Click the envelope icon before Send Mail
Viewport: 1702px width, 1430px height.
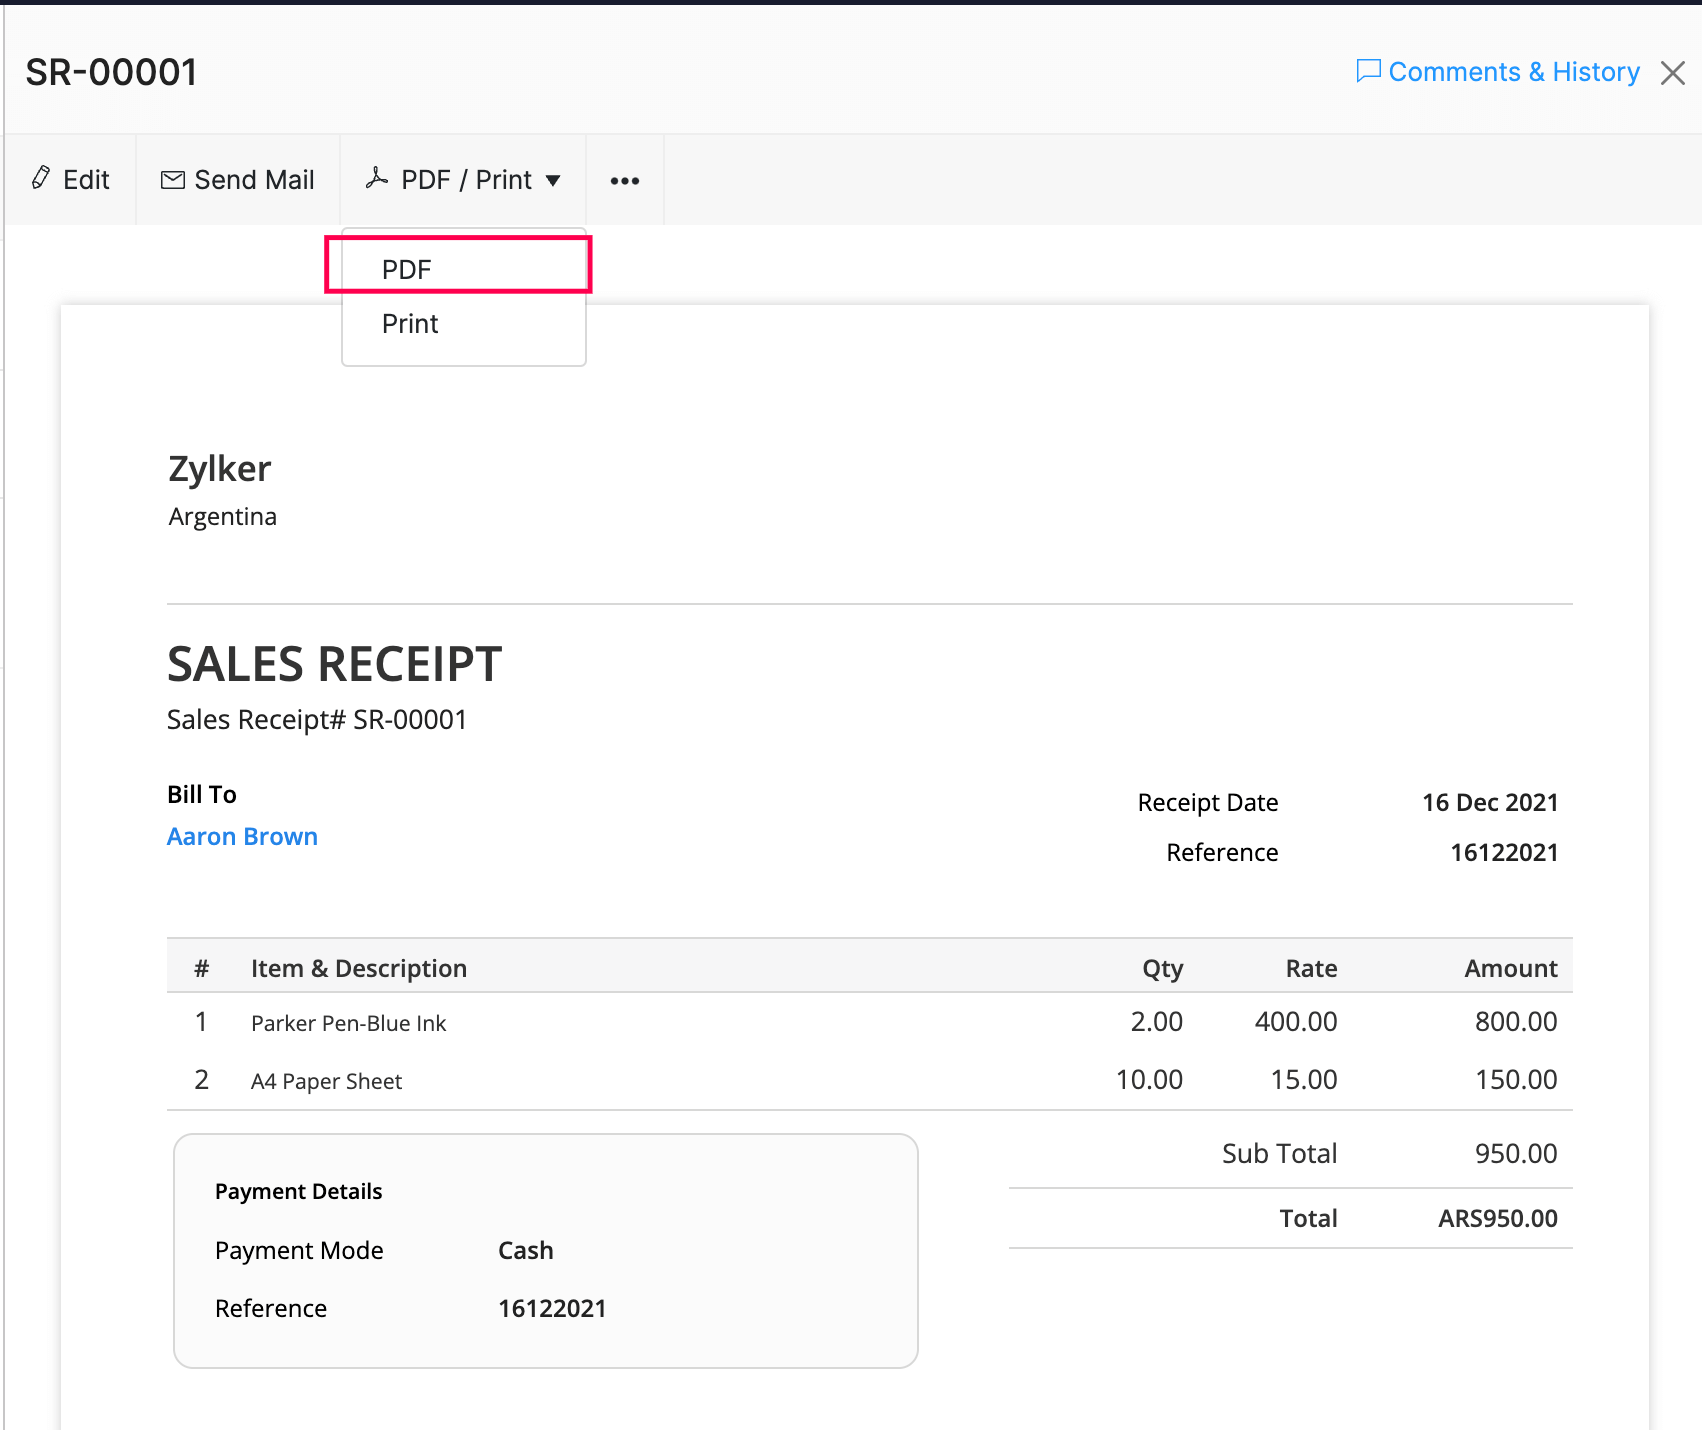172,178
